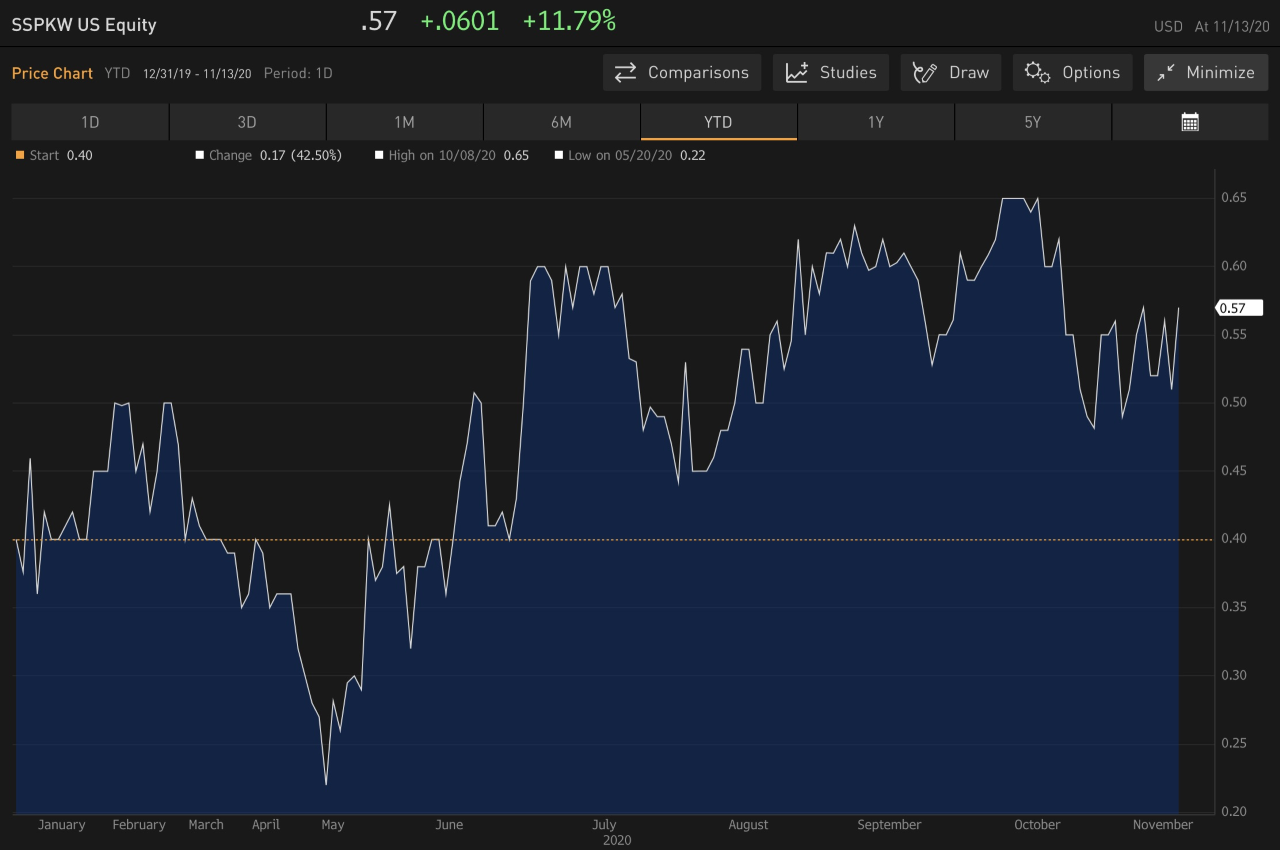The image size is (1280, 850).
Task: Switch to the 3D range tab
Action: pos(247,122)
